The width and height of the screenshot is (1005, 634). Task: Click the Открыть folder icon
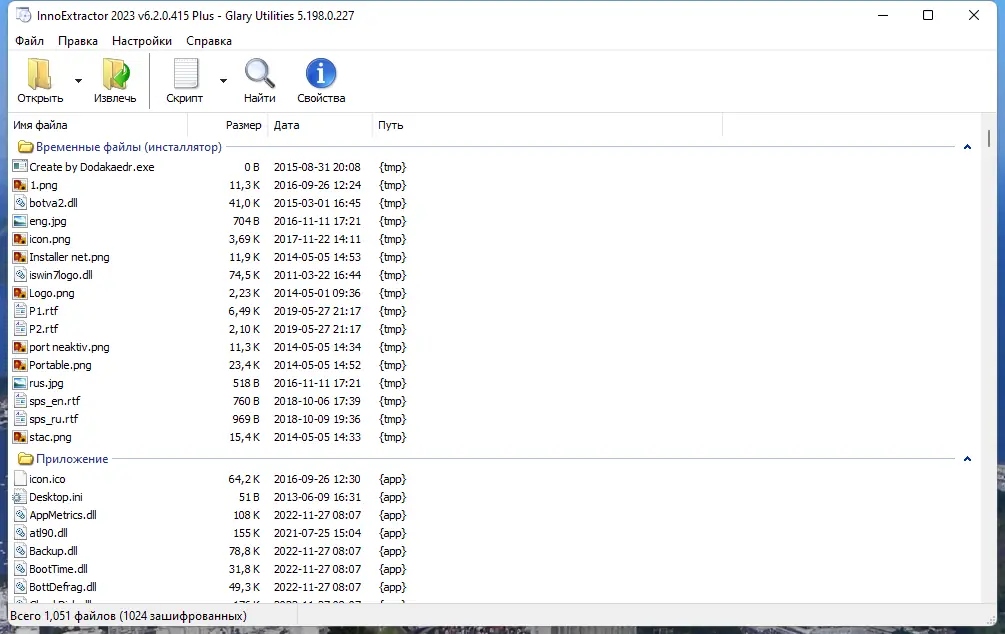40,74
